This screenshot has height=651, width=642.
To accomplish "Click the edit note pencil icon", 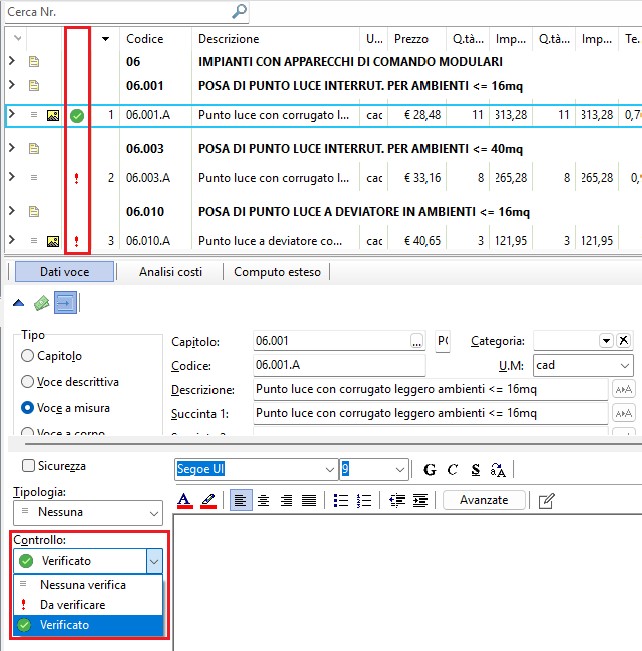I will (x=546, y=501).
